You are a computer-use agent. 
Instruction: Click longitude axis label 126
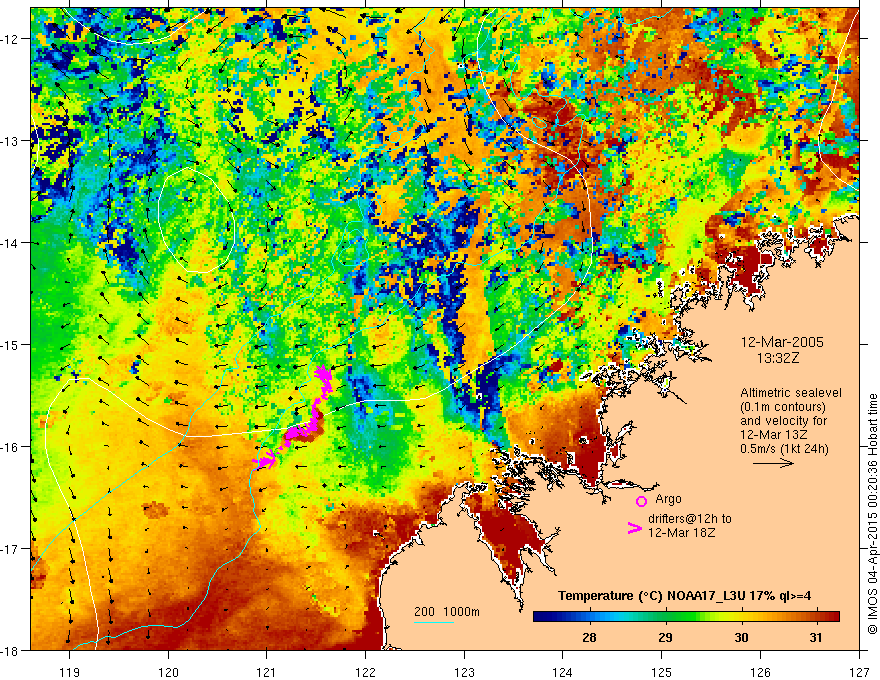(760, 673)
